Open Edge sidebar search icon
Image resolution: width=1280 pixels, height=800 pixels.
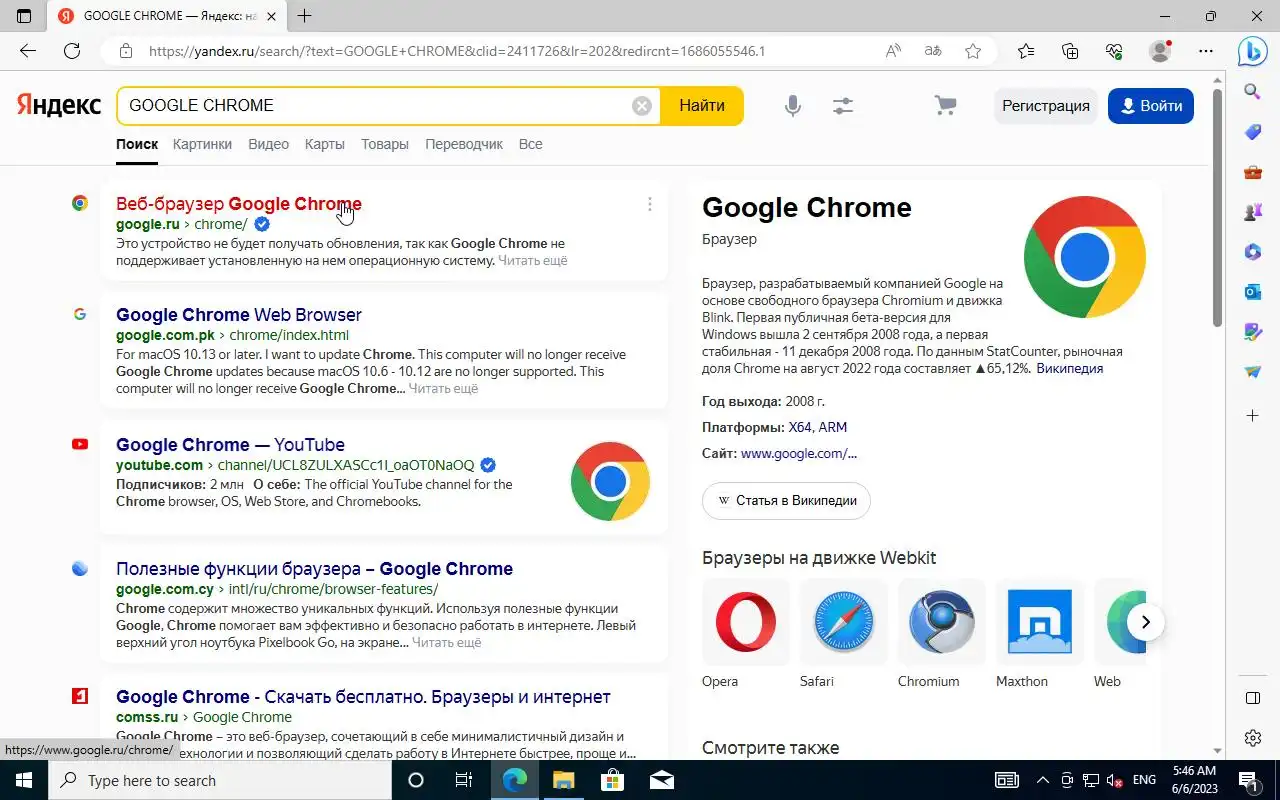point(1253,92)
